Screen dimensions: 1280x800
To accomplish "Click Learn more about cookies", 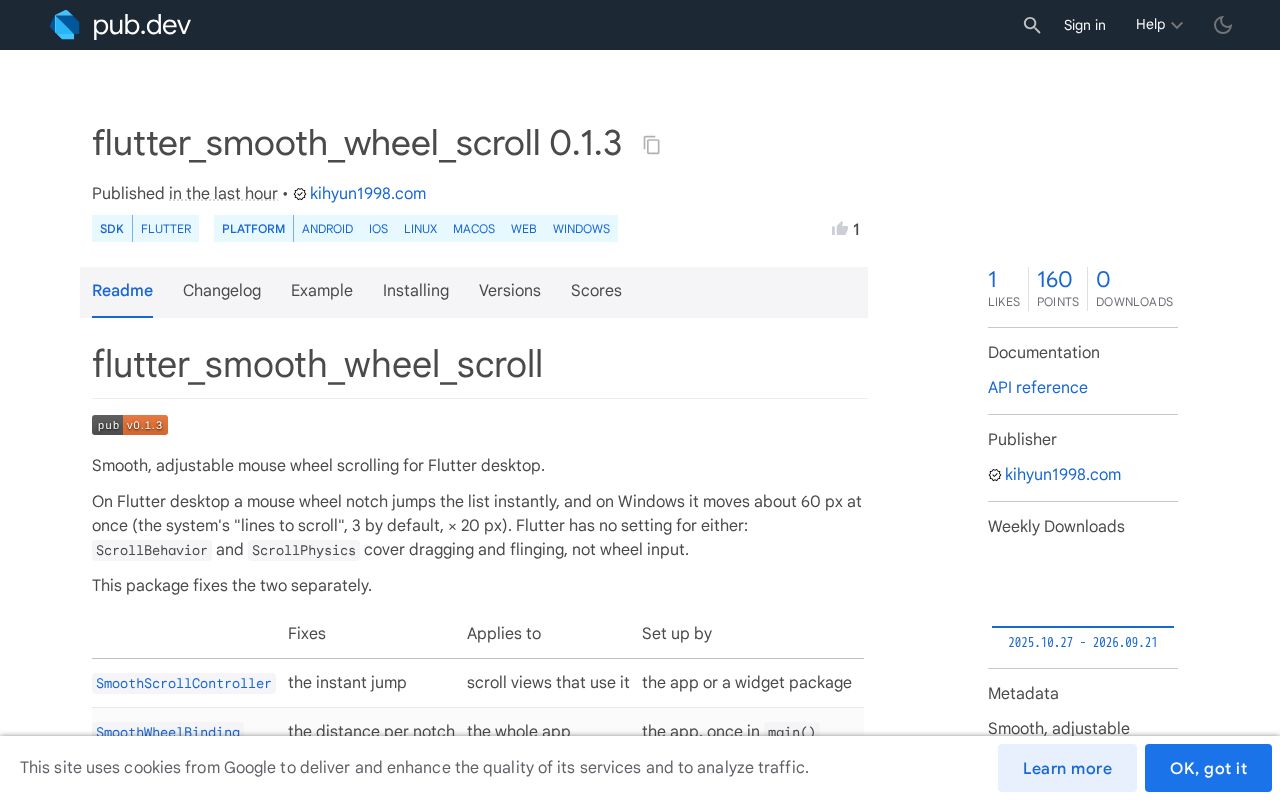I will pyautogui.click(x=1067, y=768).
